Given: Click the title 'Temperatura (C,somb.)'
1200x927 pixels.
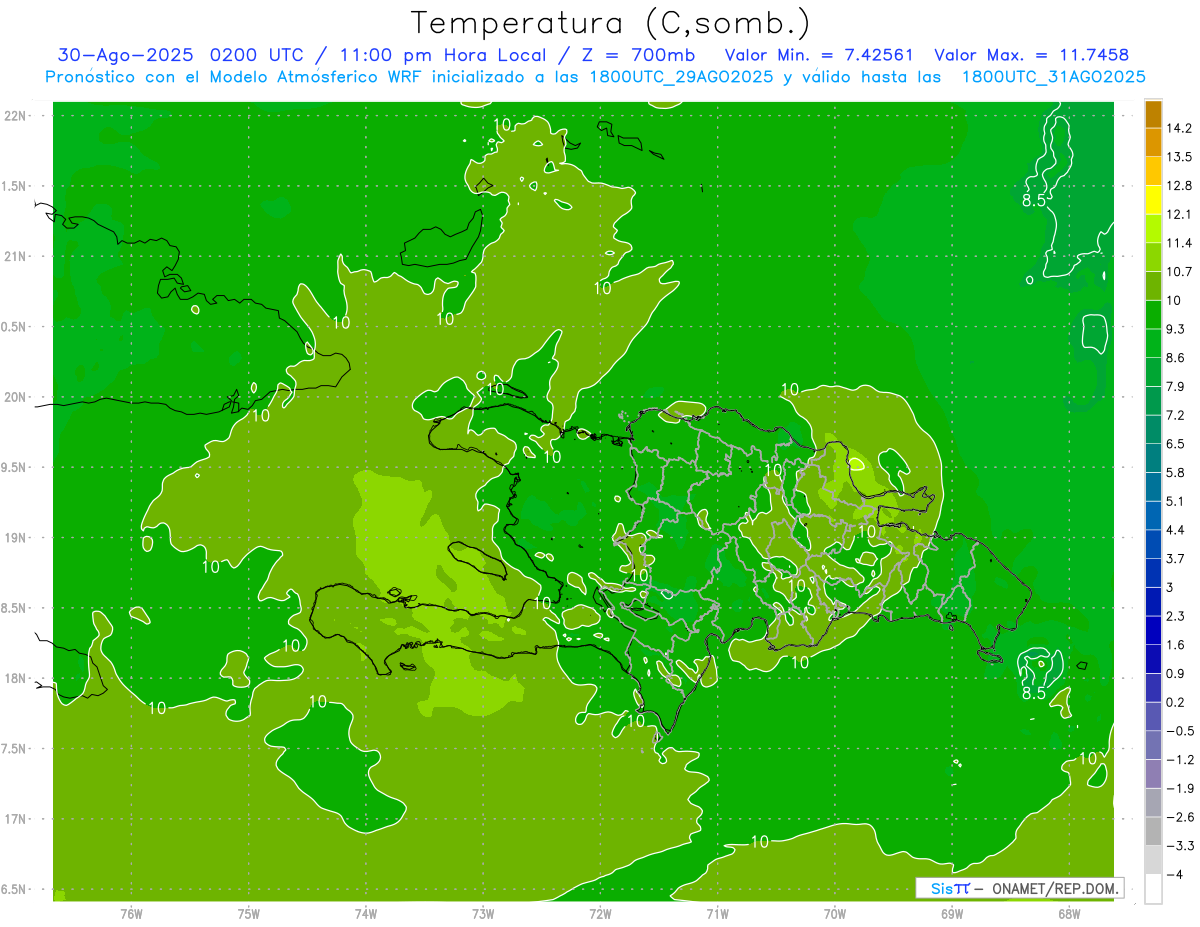Looking at the screenshot, I should 610,23.
